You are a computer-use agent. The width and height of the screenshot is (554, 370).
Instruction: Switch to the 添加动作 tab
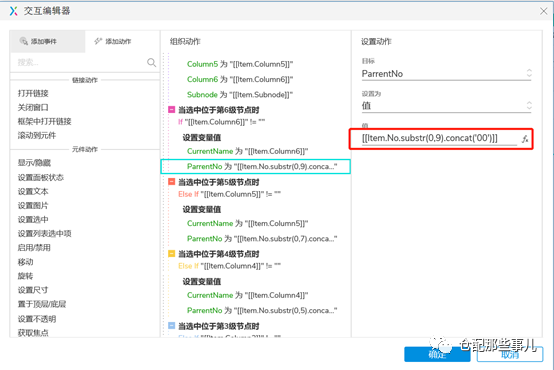(122, 41)
